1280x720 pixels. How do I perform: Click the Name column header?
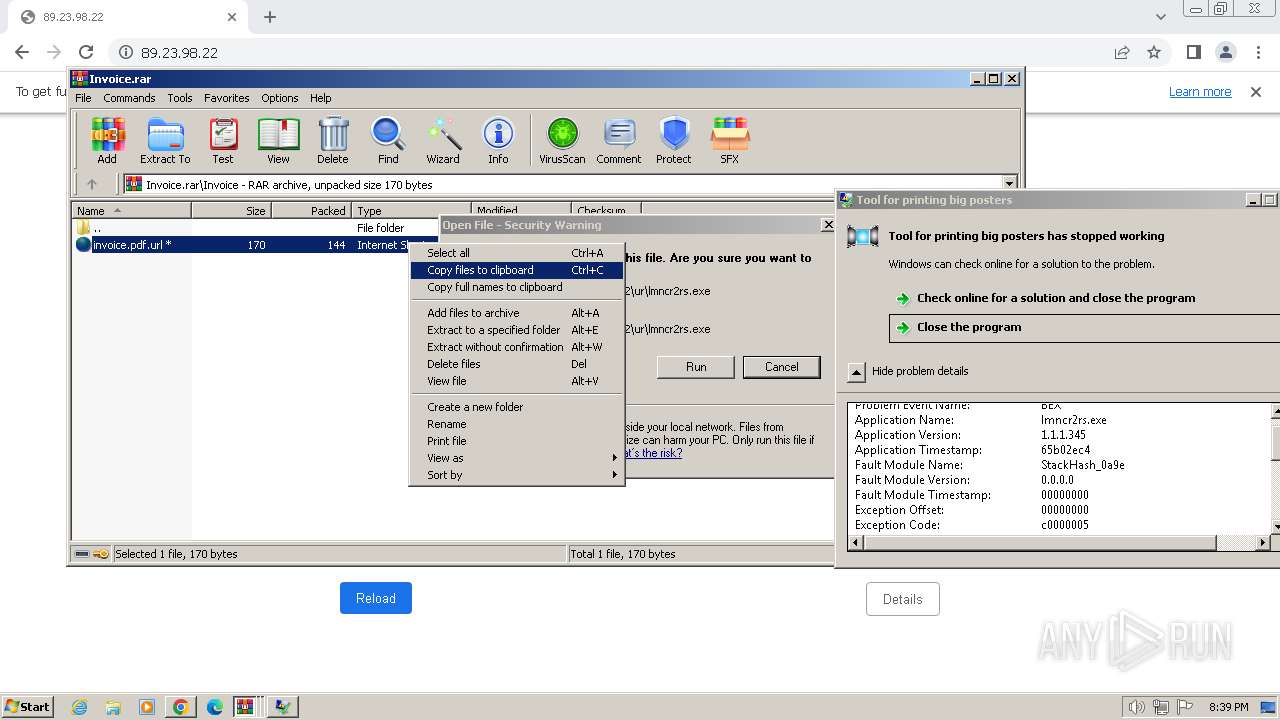tap(131, 210)
